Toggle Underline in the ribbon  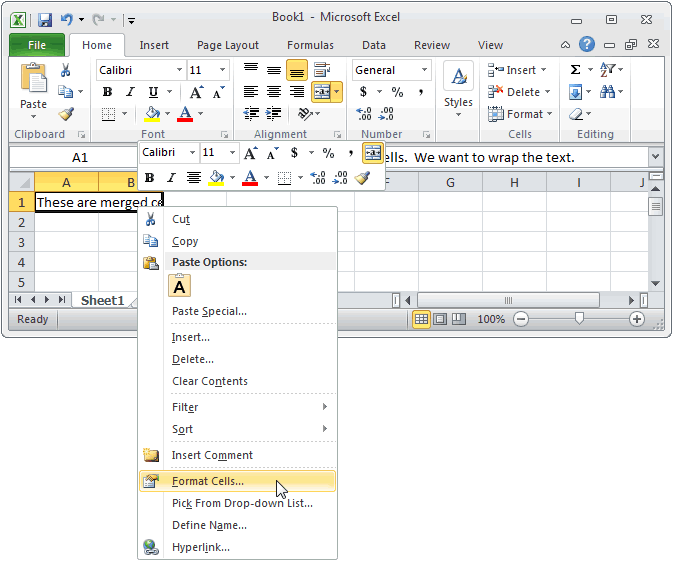[x=153, y=92]
